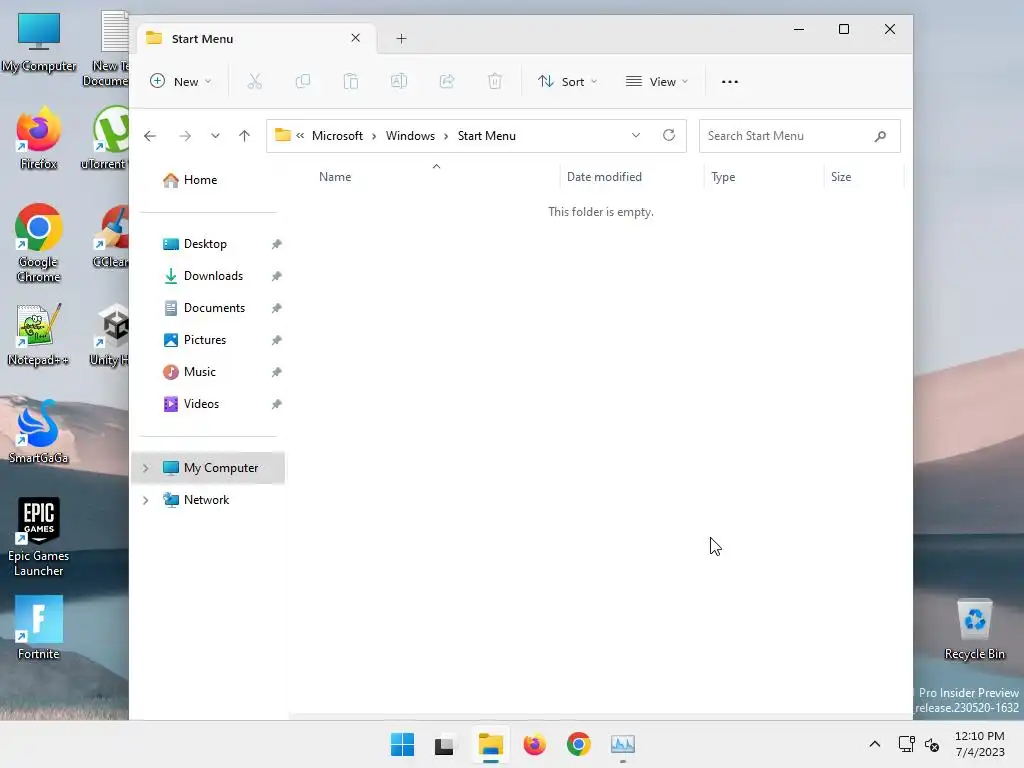Show hidden path segments via double chevron

click(300, 136)
